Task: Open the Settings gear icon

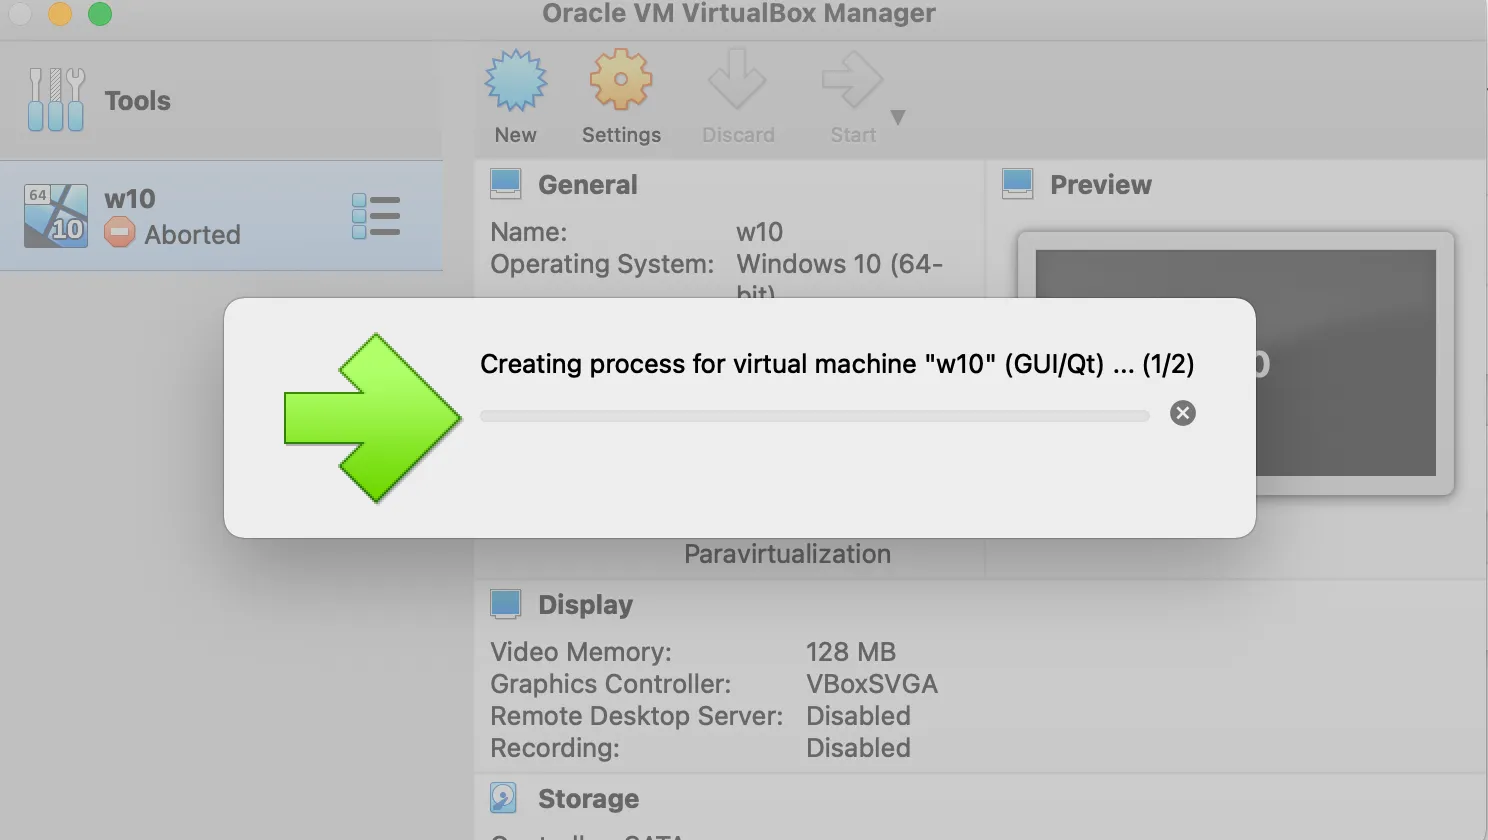Action: click(x=621, y=79)
